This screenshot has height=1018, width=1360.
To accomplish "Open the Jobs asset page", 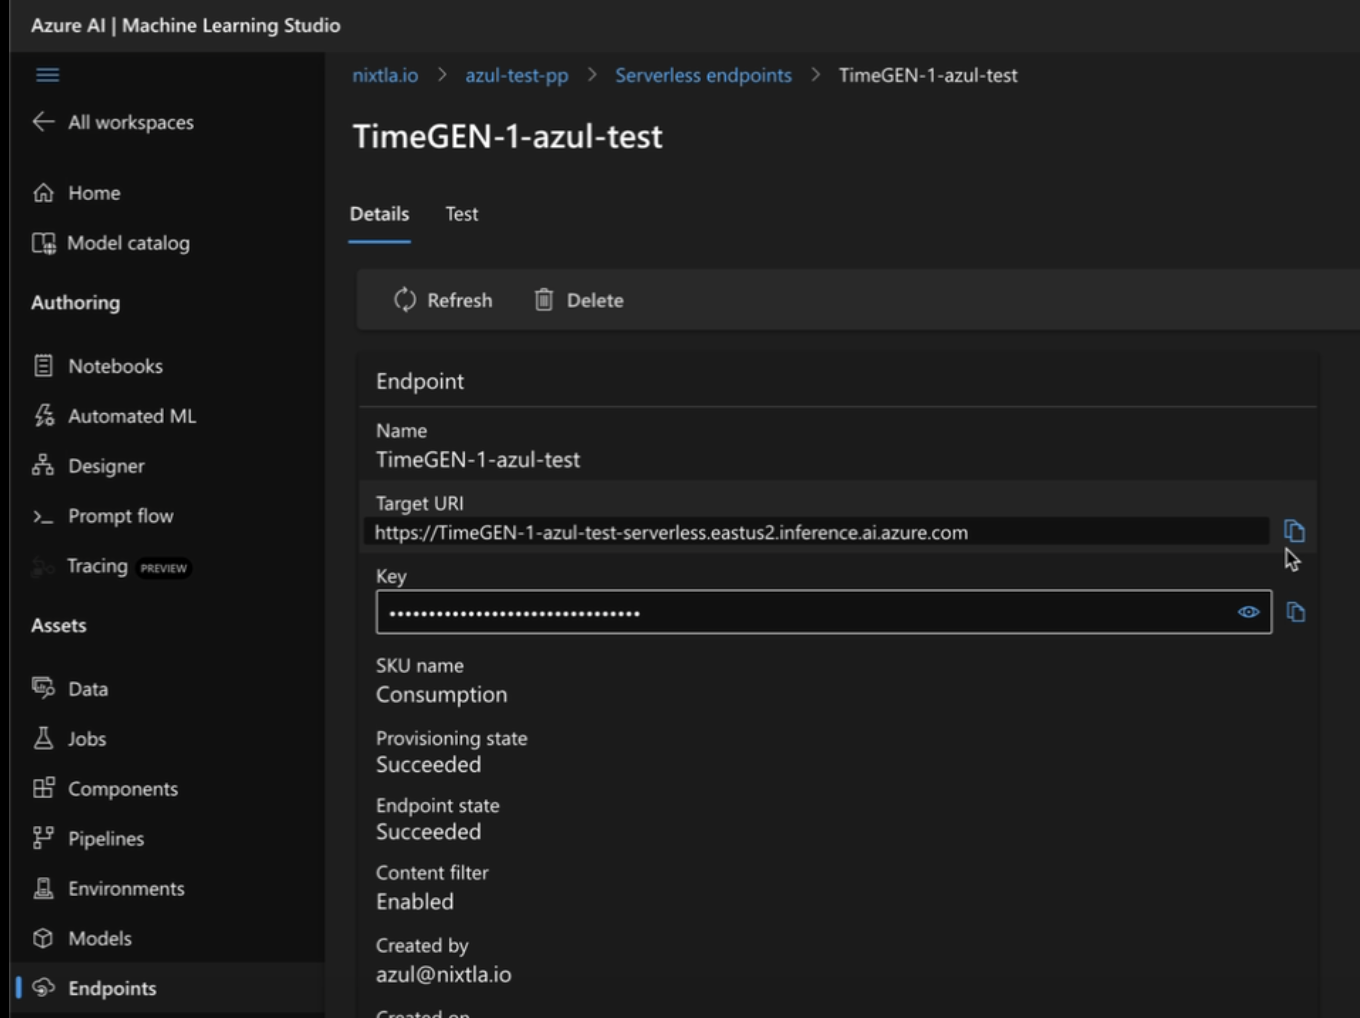I will coord(87,738).
